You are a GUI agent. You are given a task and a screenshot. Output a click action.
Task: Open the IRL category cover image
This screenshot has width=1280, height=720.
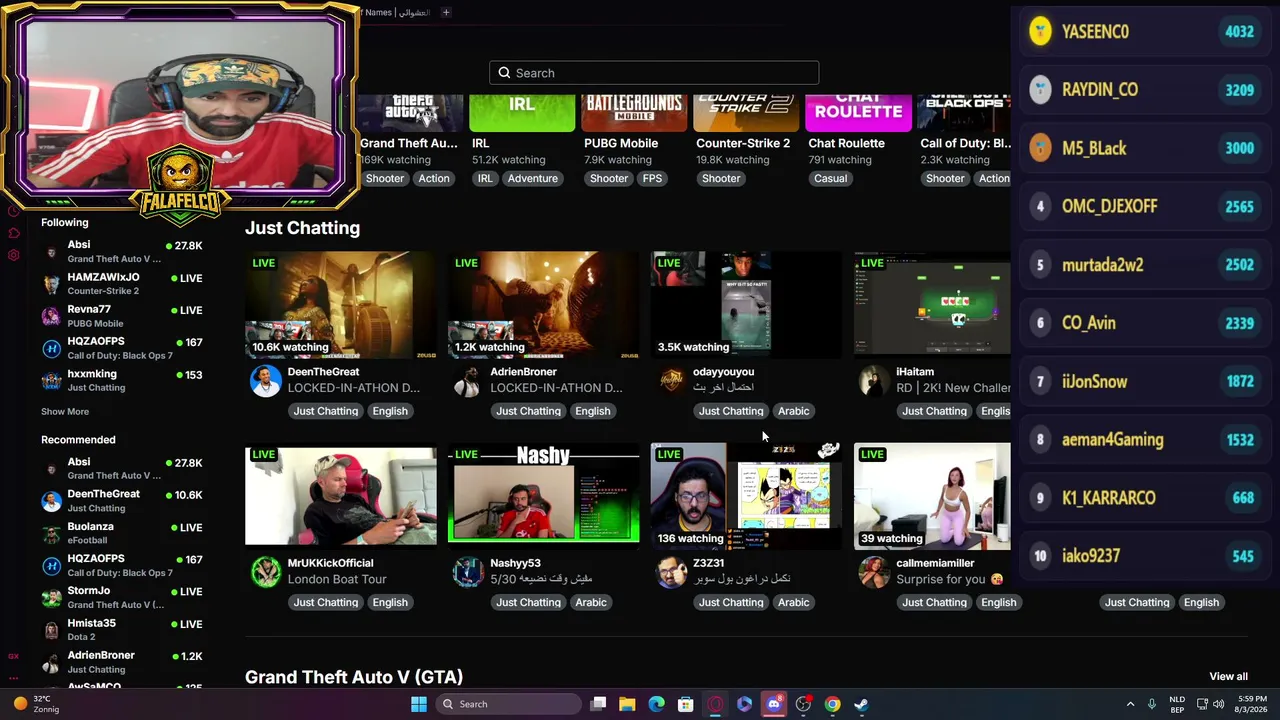(x=522, y=113)
